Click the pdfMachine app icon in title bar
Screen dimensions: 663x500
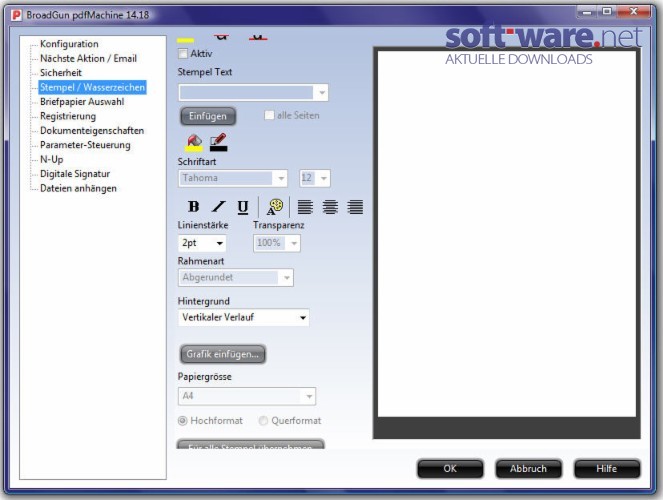coord(16,15)
